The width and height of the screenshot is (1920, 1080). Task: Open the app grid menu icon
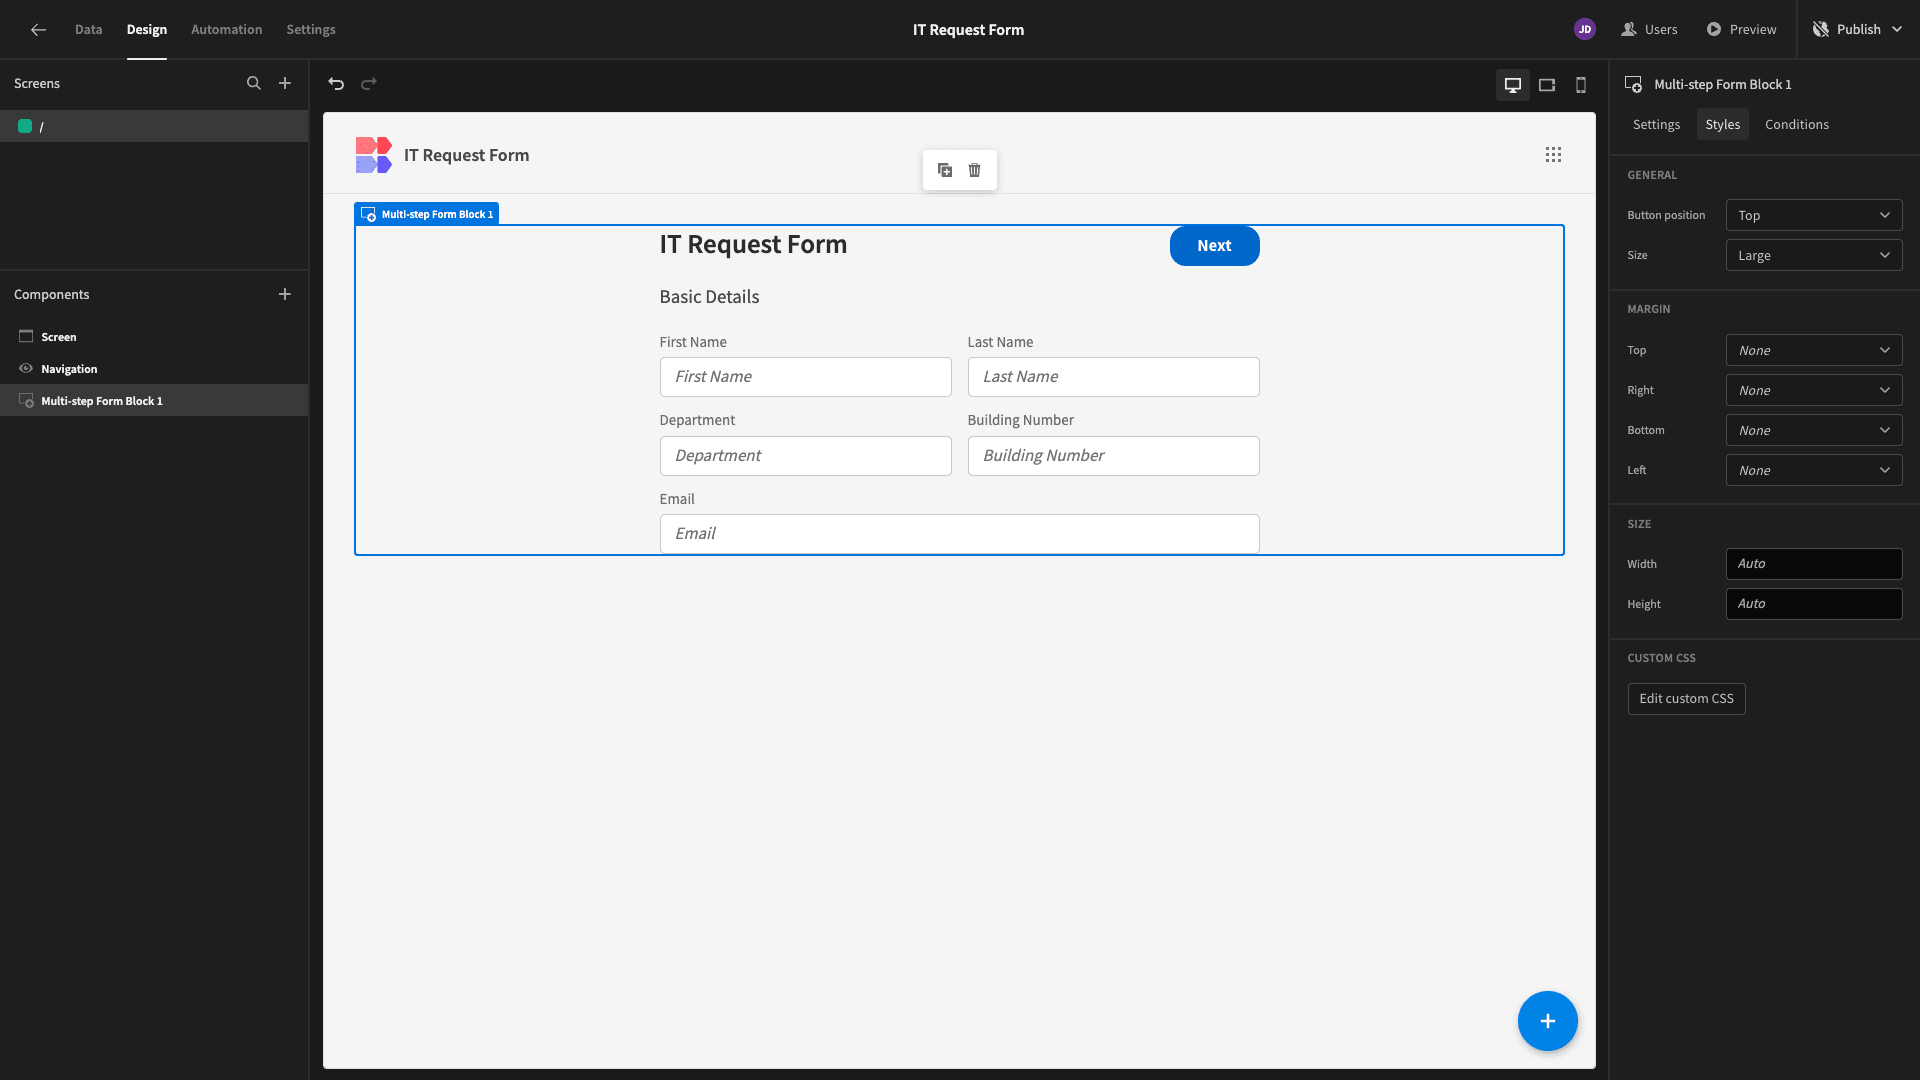click(x=1553, y=155)
